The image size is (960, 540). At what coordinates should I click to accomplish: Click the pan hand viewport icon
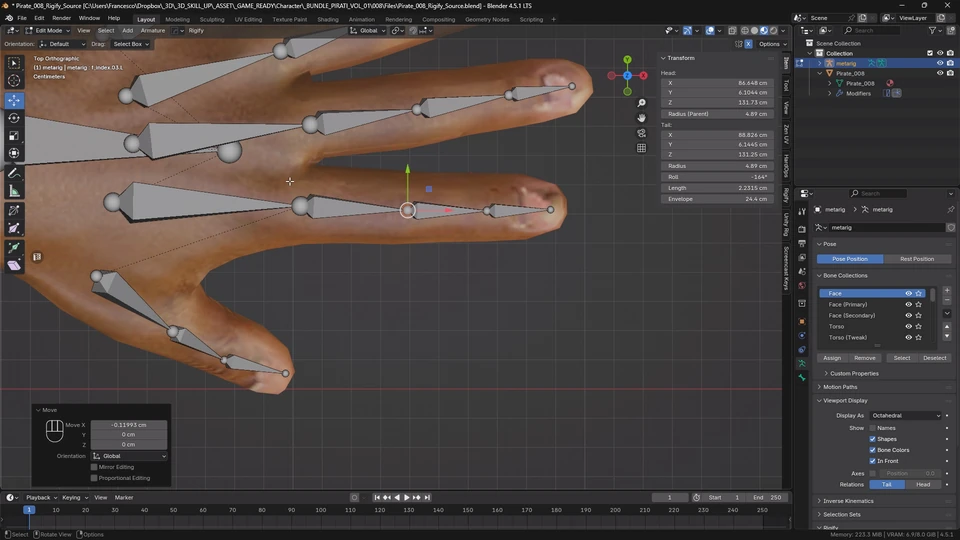point(641,118)
